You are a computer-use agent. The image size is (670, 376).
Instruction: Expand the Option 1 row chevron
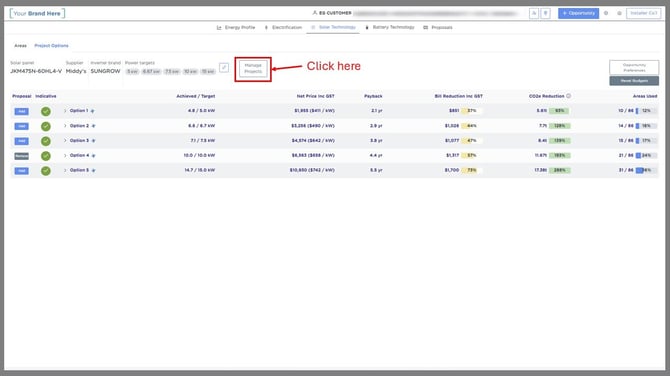65,111
